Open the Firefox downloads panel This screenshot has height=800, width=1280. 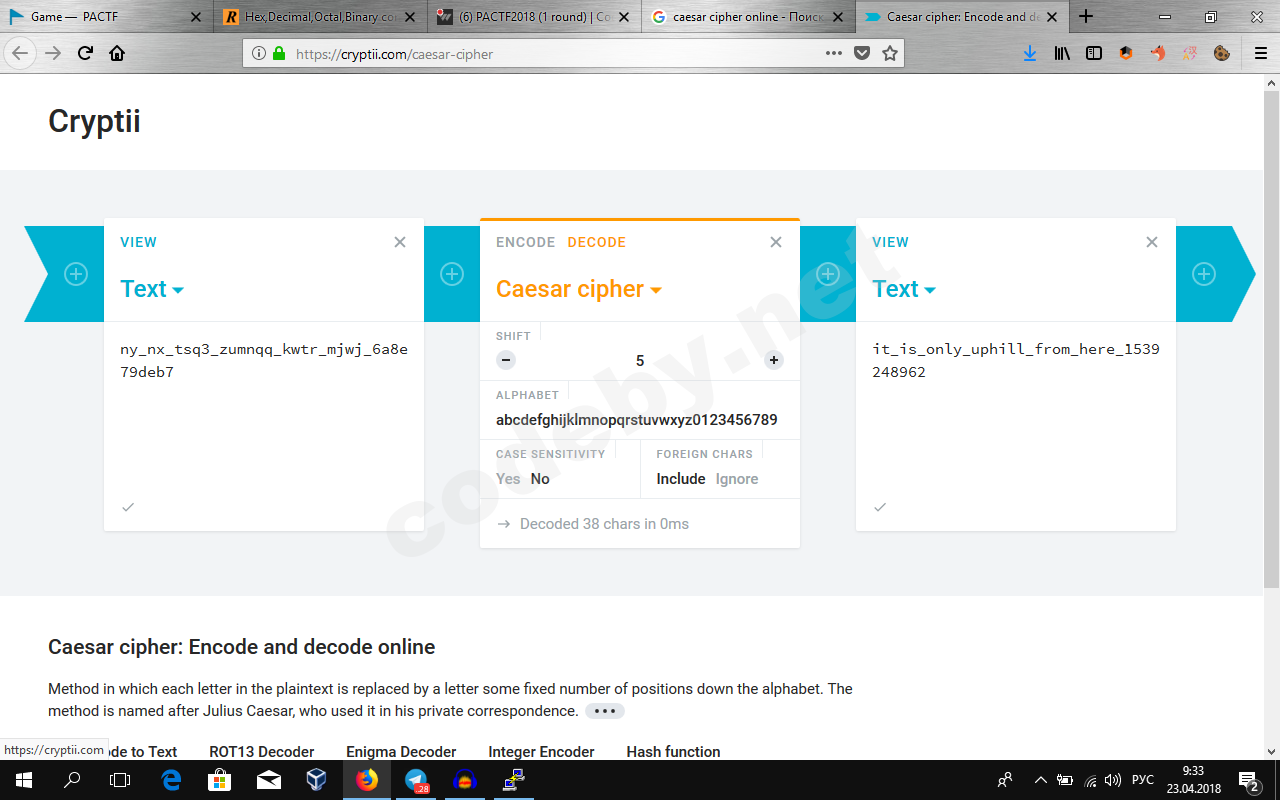[x=1030, y=53]
